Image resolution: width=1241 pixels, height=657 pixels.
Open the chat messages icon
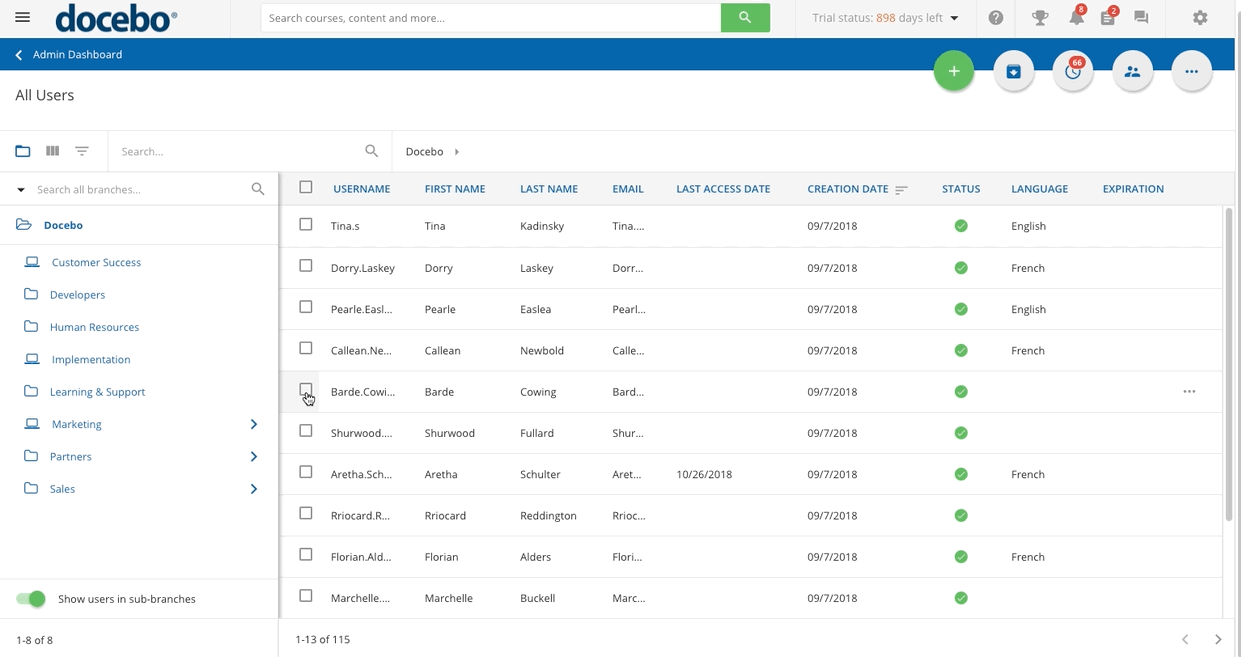tap(1141, 18)
